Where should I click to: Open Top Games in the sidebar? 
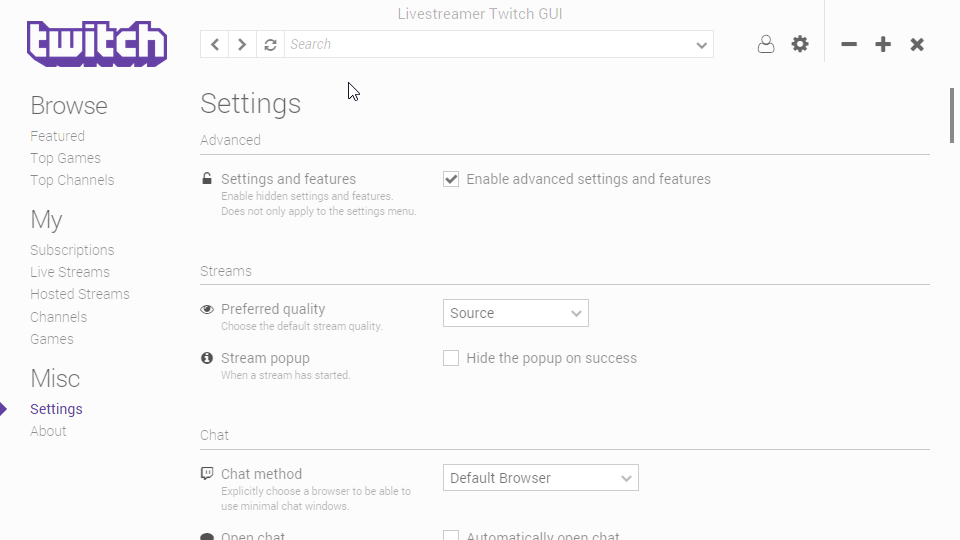click(x=66, y=158)
